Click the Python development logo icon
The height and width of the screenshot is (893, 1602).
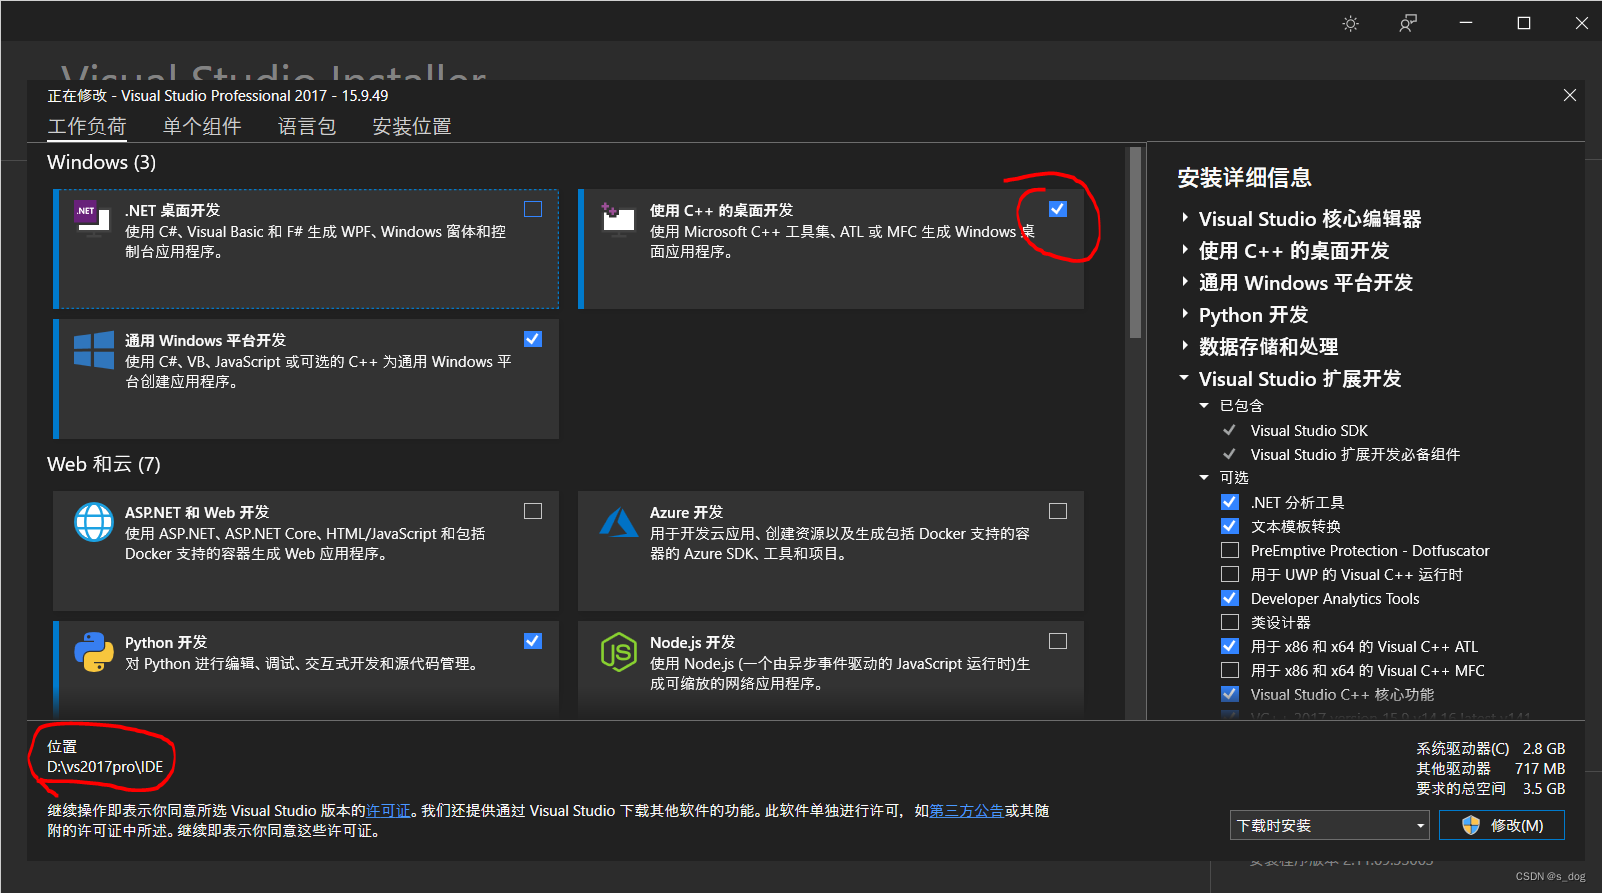click(94, 652)
